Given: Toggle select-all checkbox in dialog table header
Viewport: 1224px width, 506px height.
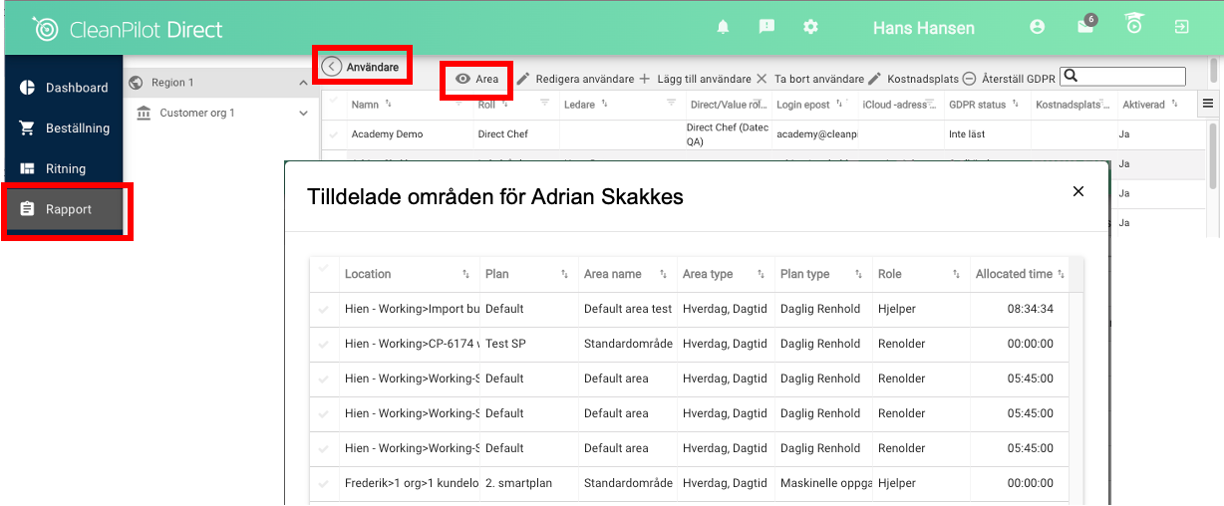Looking at the screenshot, I should [323, 271].
